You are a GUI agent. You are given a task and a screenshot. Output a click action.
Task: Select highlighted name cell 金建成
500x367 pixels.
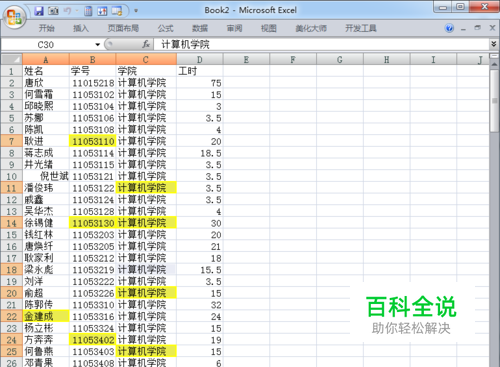coord(46,316)
